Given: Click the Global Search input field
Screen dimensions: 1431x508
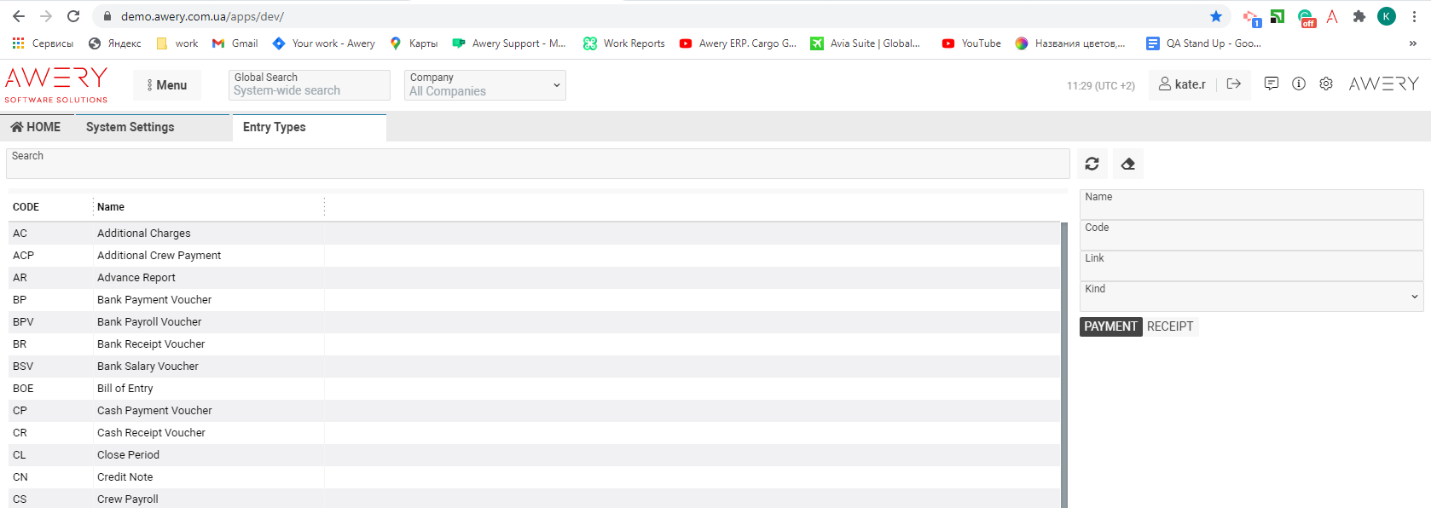Looking at the screenshot, I should click(x=309, y=90).
